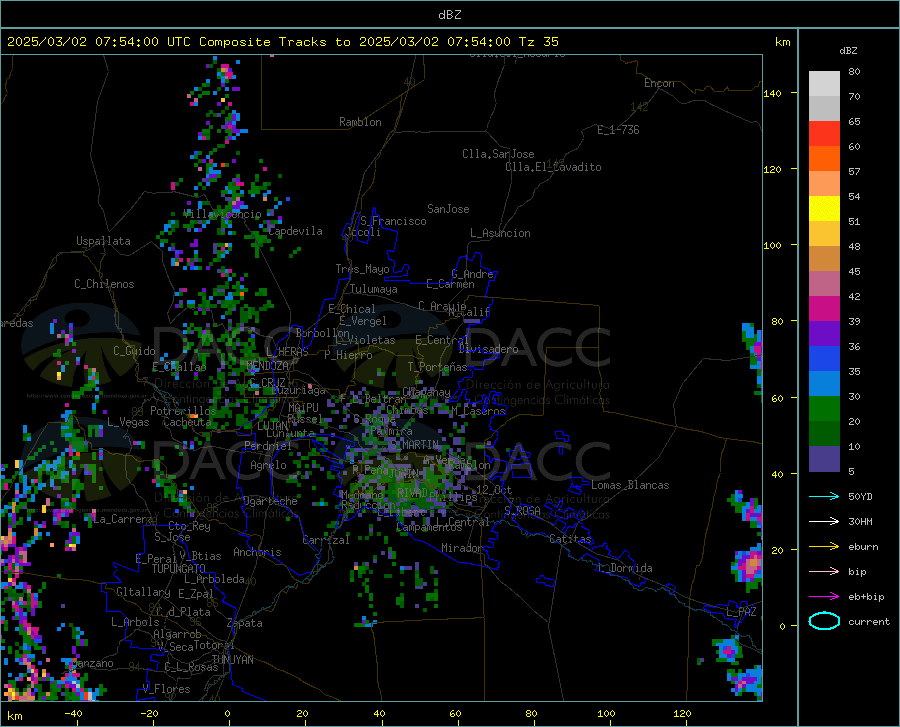
Task: Click the Ramblon label near top
Action: (x=360, y=122)
